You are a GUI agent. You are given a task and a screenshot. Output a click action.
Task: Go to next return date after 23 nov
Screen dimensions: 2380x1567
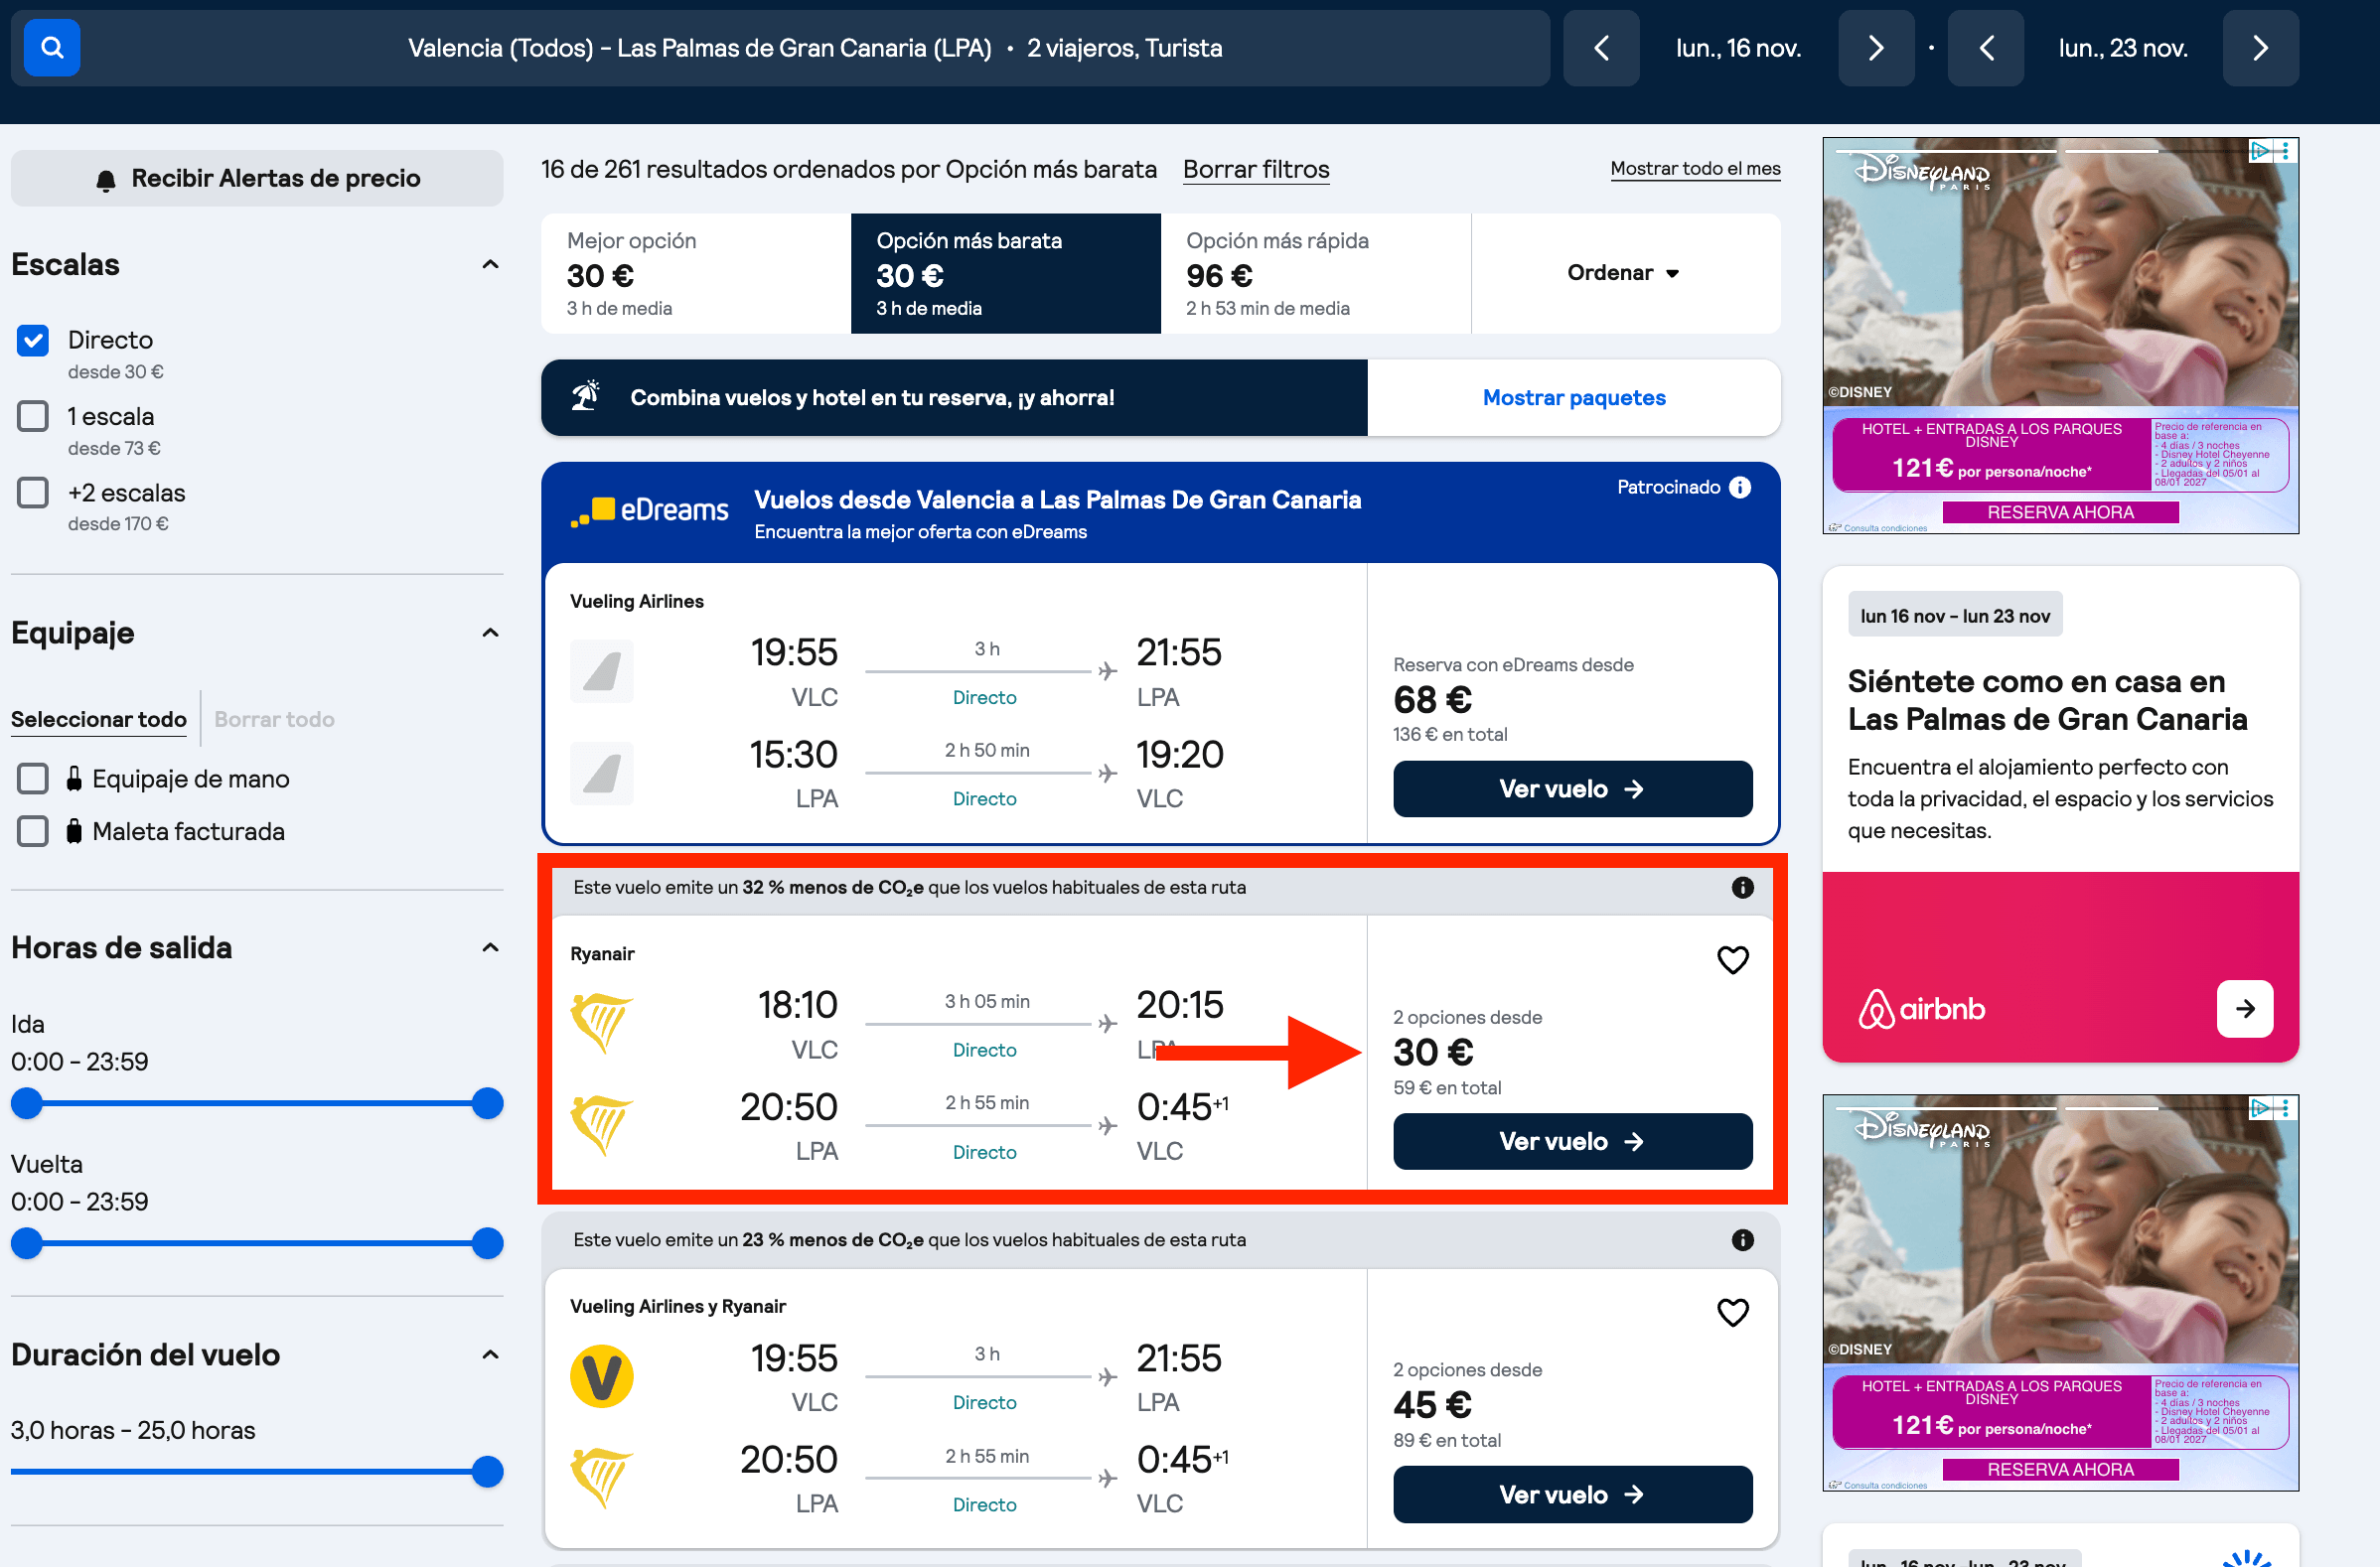point(2261,48)
